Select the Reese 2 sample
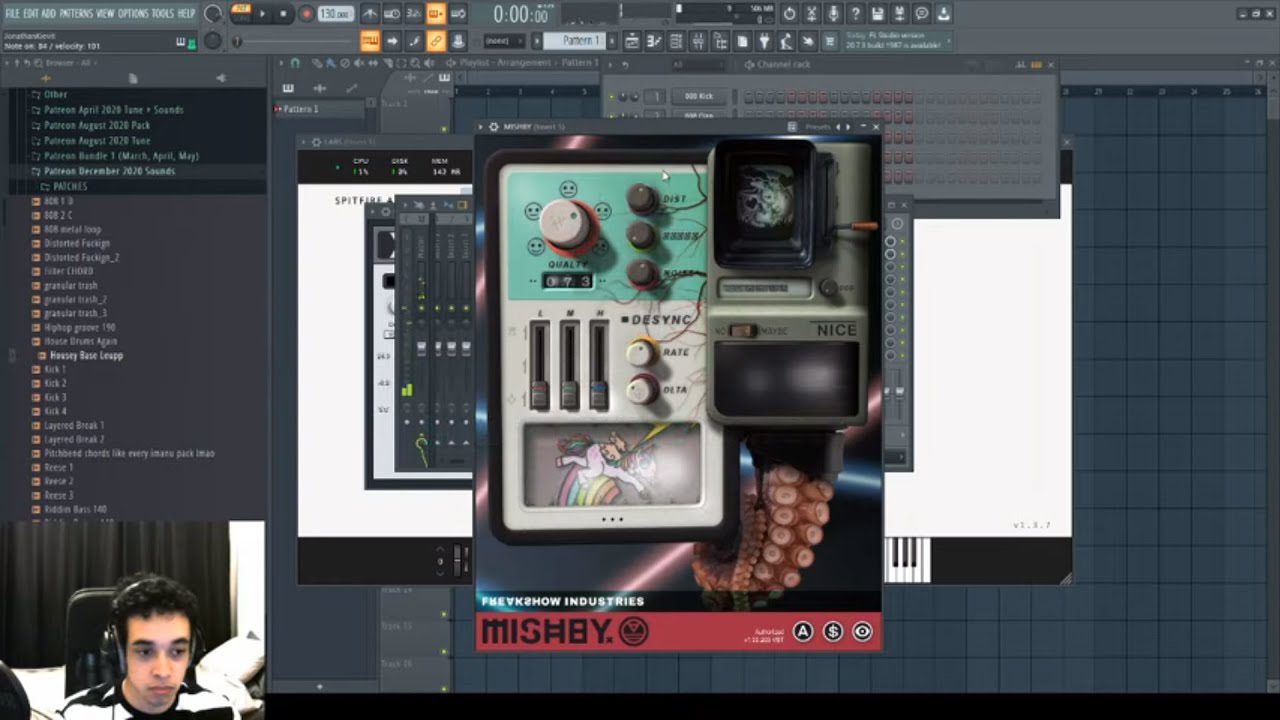The height and width of the screenshot is (720, 1280). click(x=58, y=481)
